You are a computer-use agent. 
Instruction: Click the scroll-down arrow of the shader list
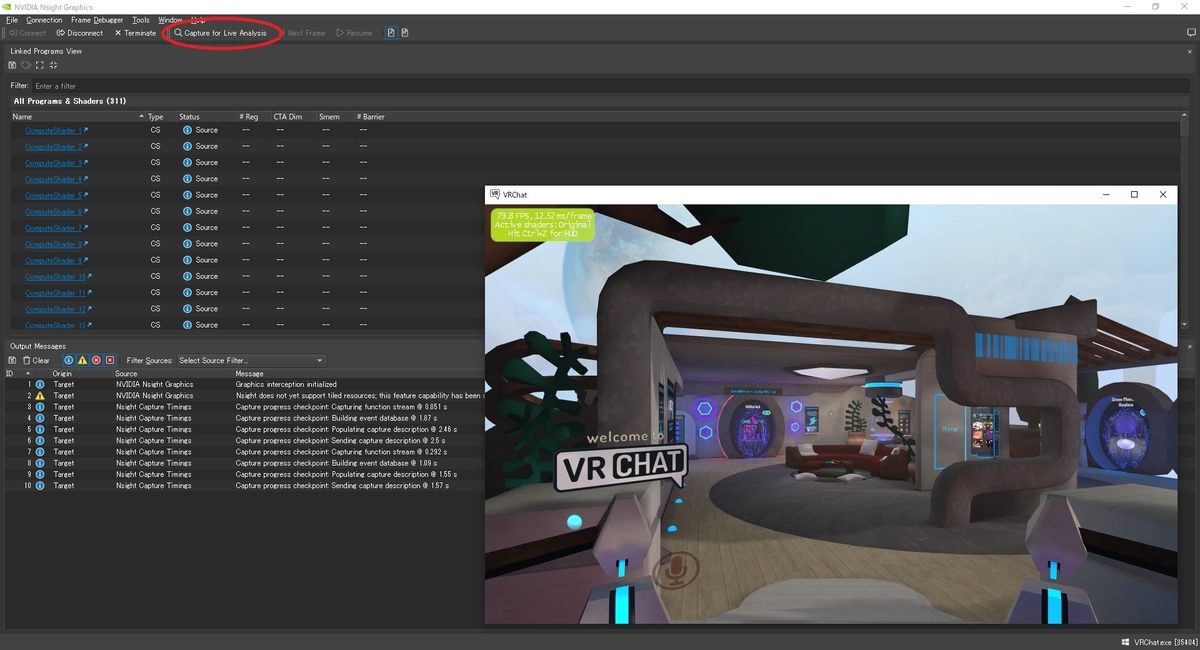(x=1185, y=325)
